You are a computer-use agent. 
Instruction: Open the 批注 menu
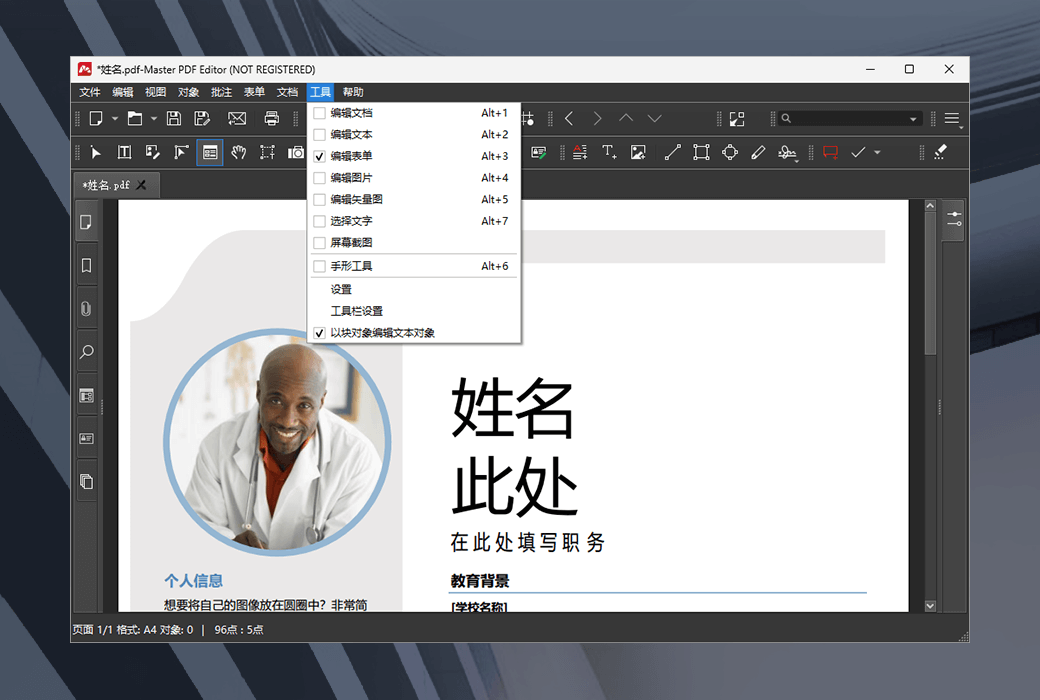pos(221,91)
